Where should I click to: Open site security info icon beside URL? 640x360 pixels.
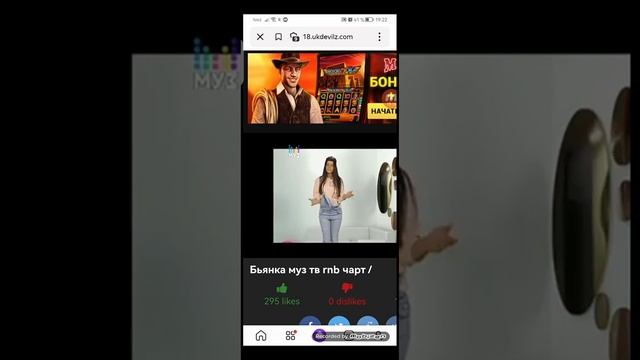coord(294,37)
